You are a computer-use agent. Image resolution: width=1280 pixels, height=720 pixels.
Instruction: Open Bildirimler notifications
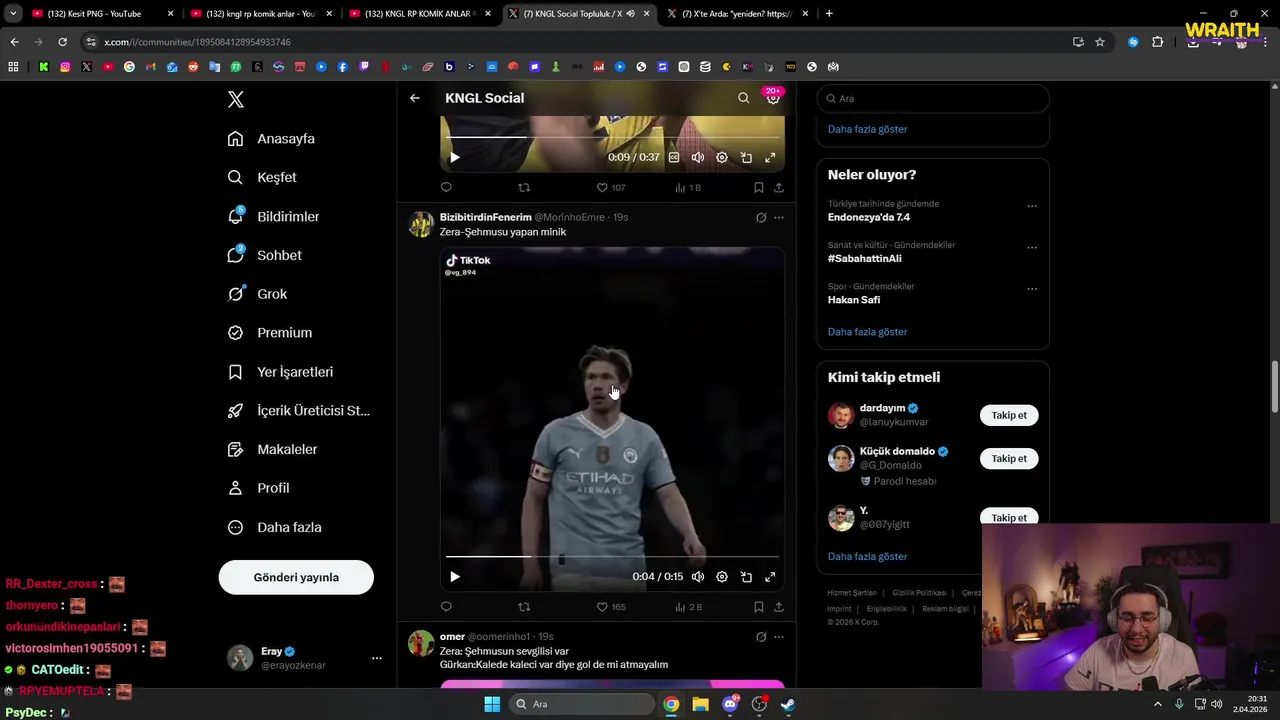[273, 216]
